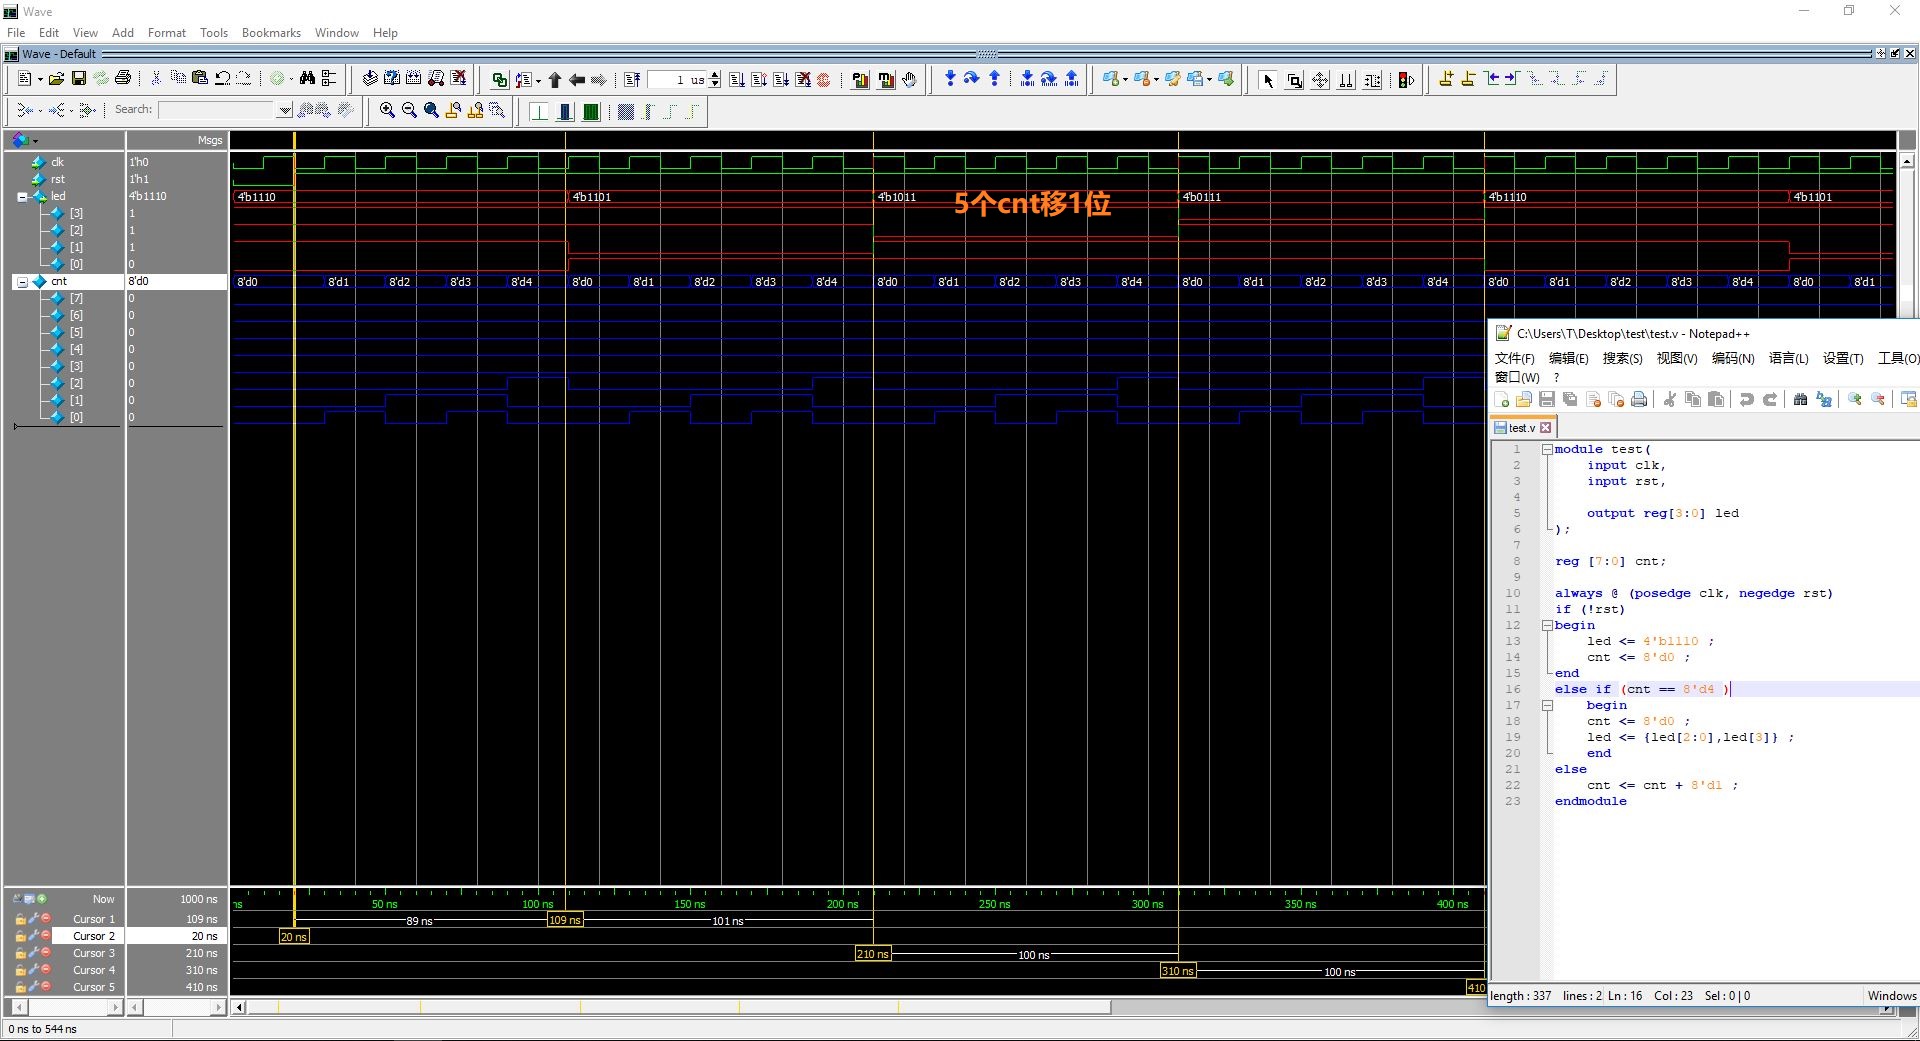Click the Find Next Transition arrow icon
Screen dimensions: 1920x1041
pyautogui.click(x=1512, y=79)
